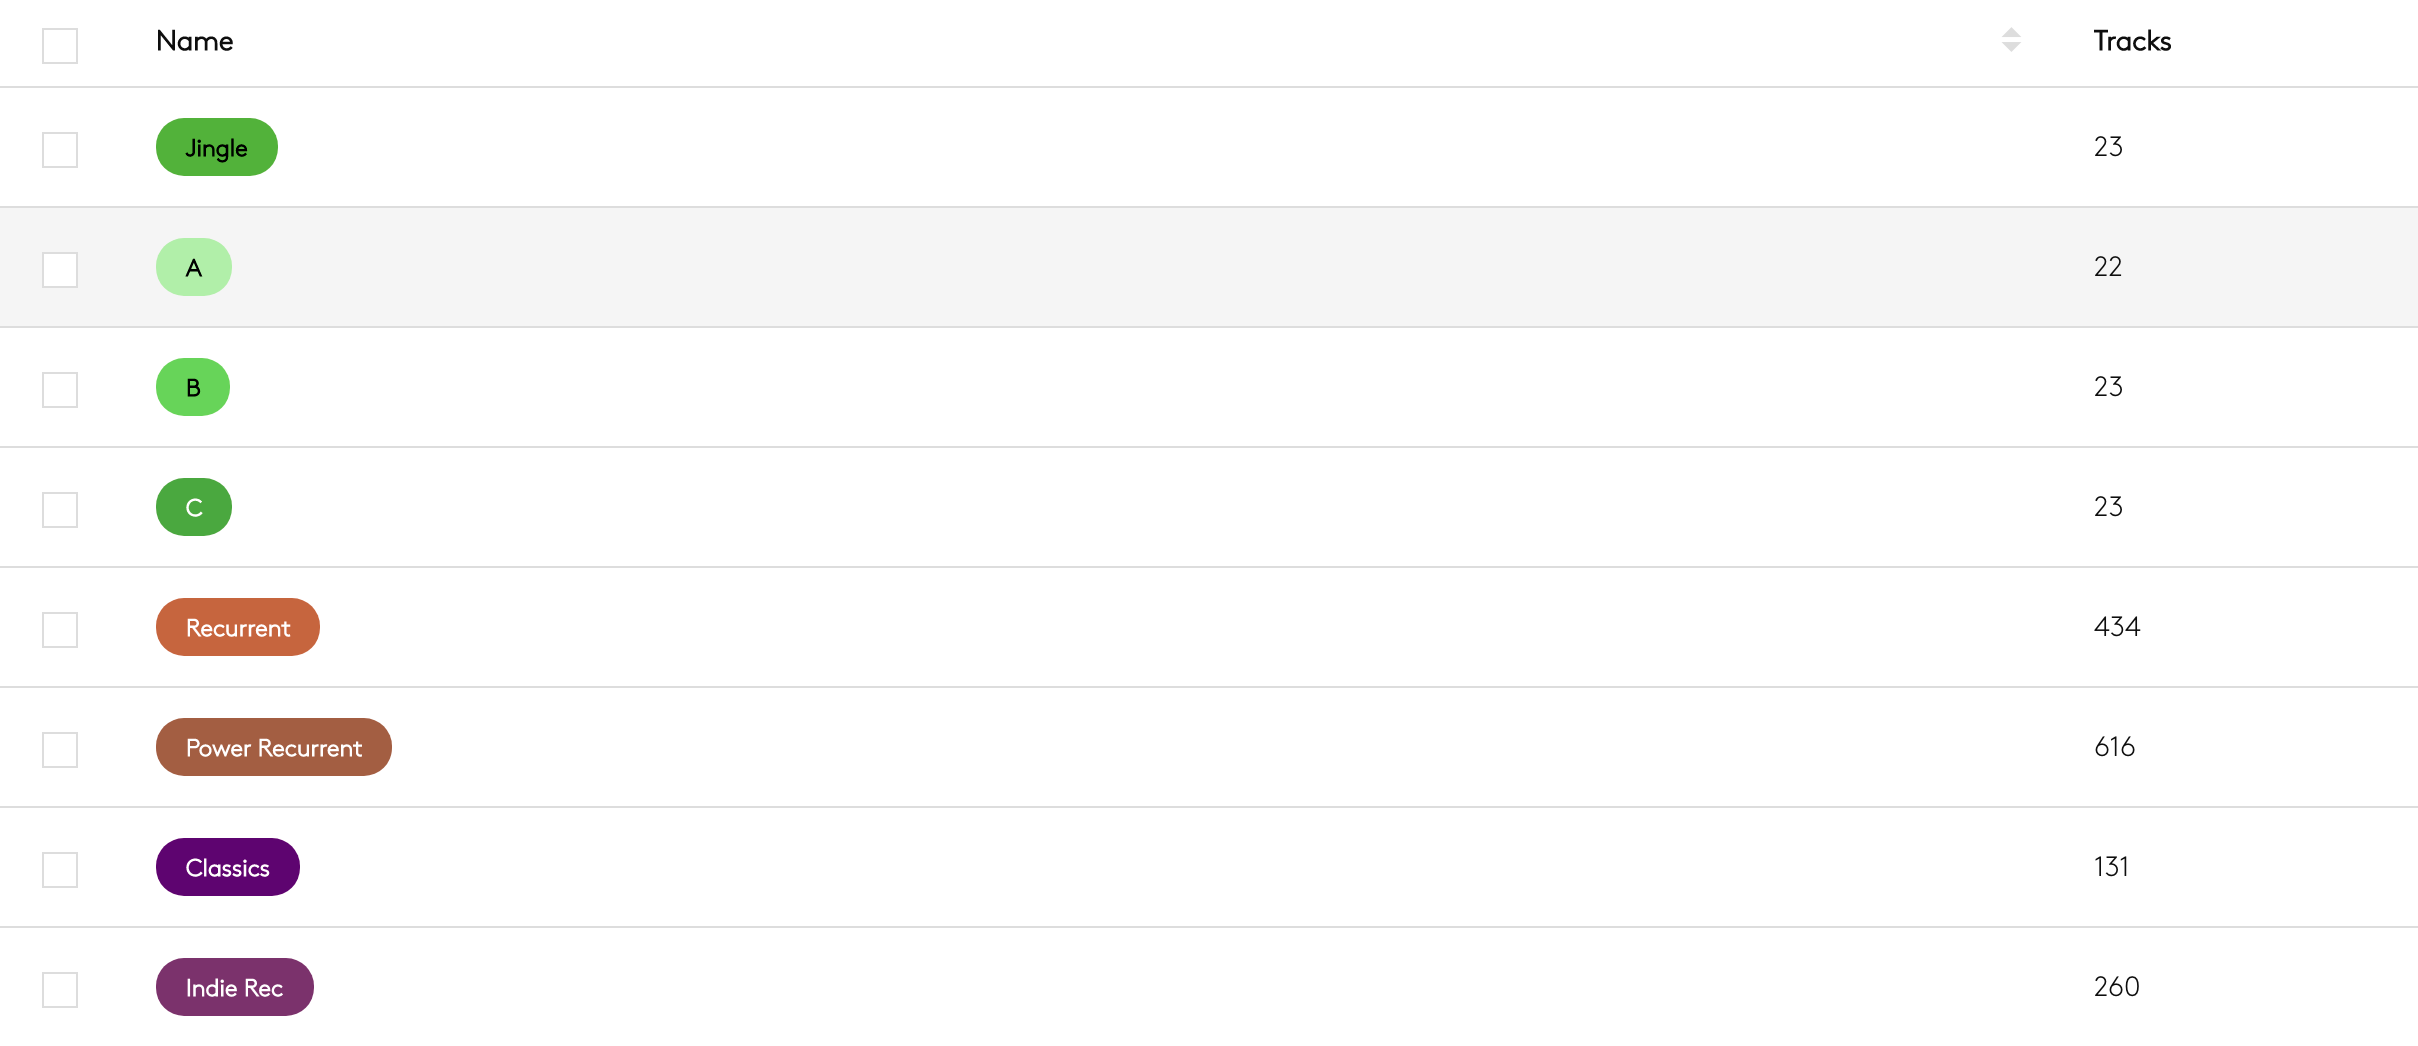This screenshot has width=2418, height=1046.
Task: Tick the select-all checkbox in header
Action: [x=60, y=46]
